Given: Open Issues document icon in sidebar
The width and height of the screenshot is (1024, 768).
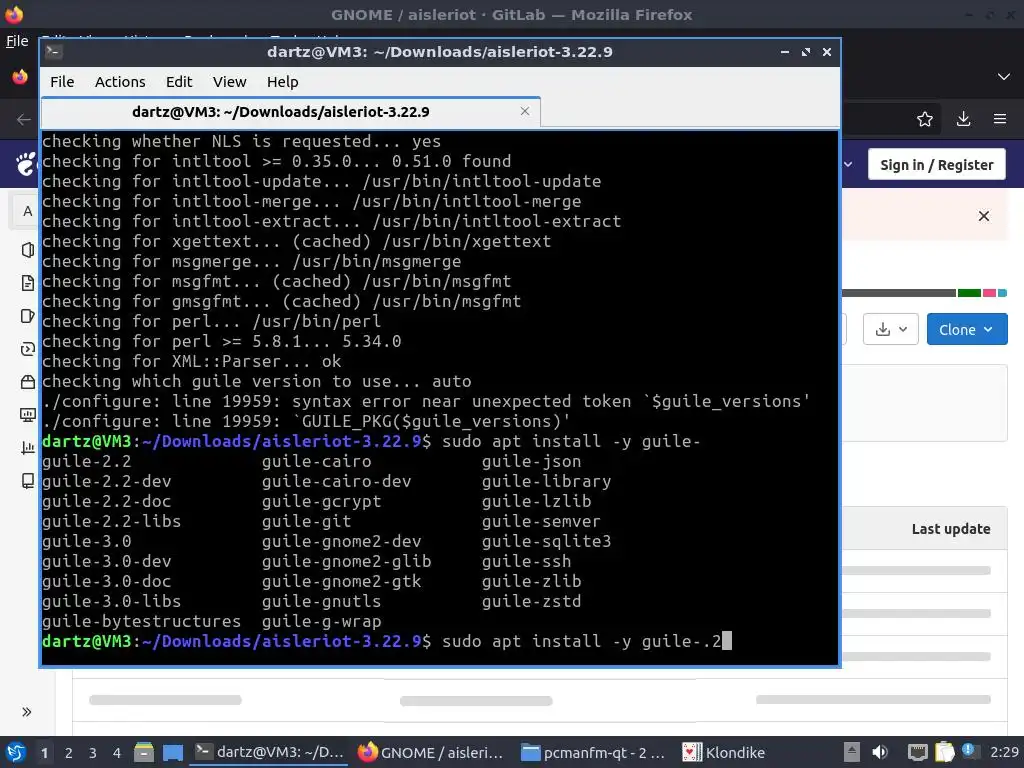Looking at the screenshot, I should coord(27,283).
